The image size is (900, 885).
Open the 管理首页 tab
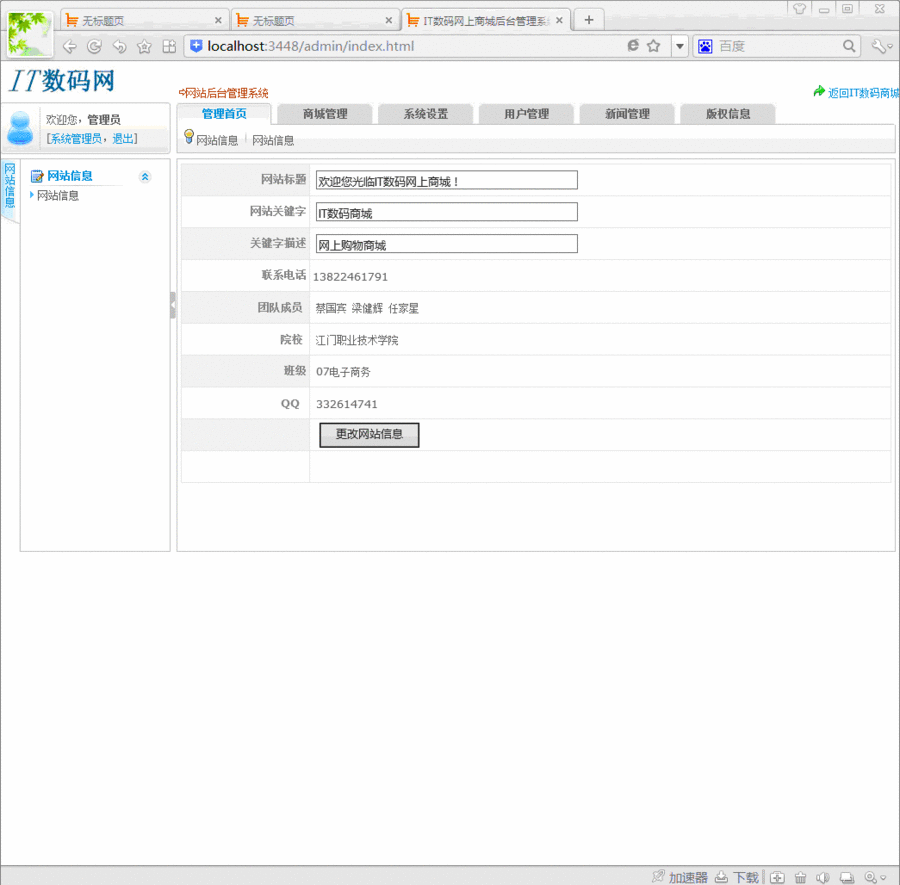[x=224, y=114]
